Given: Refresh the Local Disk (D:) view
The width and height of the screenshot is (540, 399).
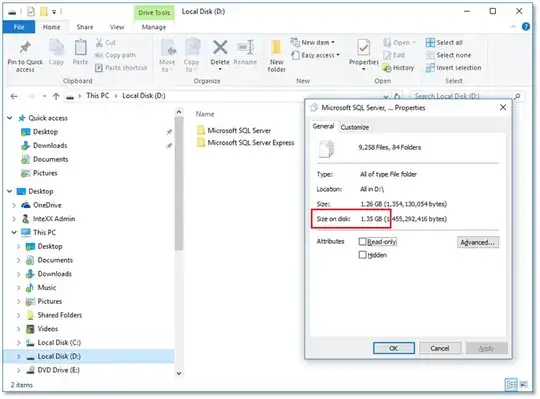Looking at the screenshot, I should (x=397, y=96).
